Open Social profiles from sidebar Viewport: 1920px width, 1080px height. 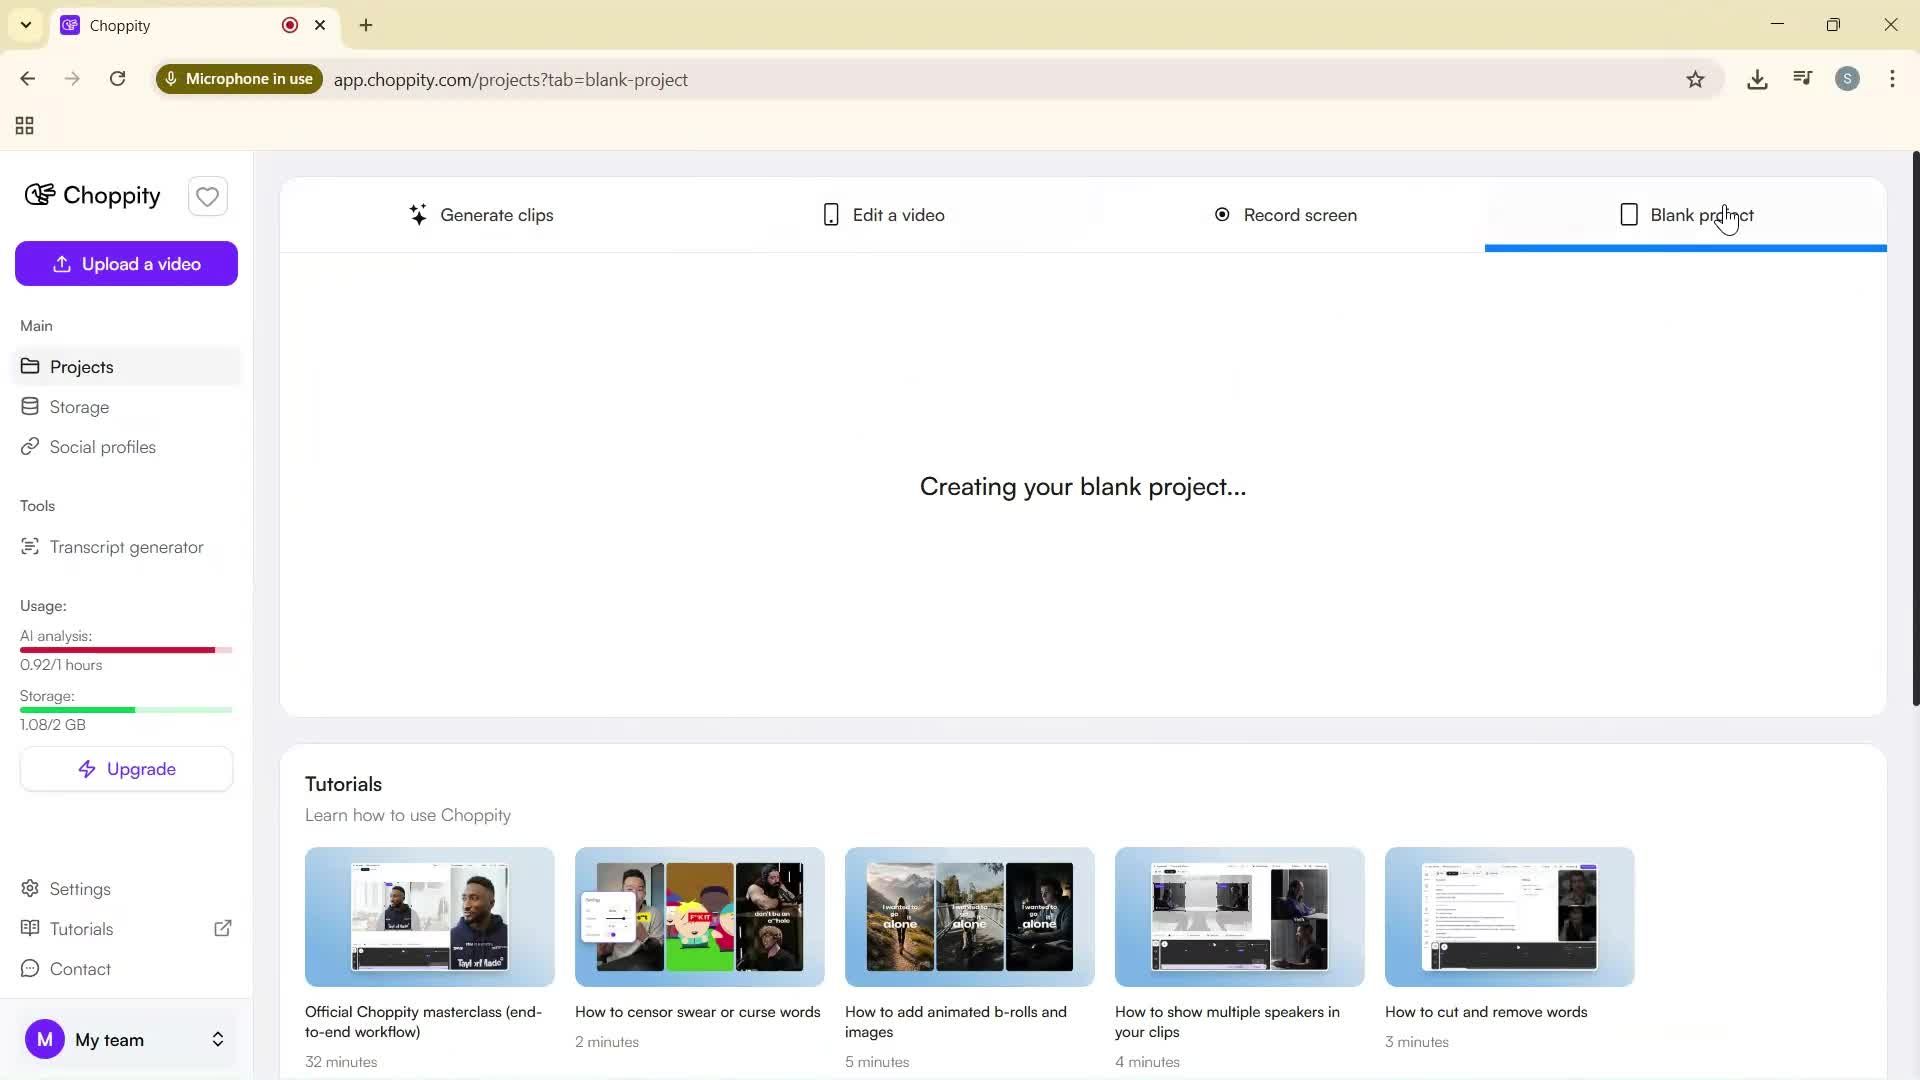coord(101,446)
